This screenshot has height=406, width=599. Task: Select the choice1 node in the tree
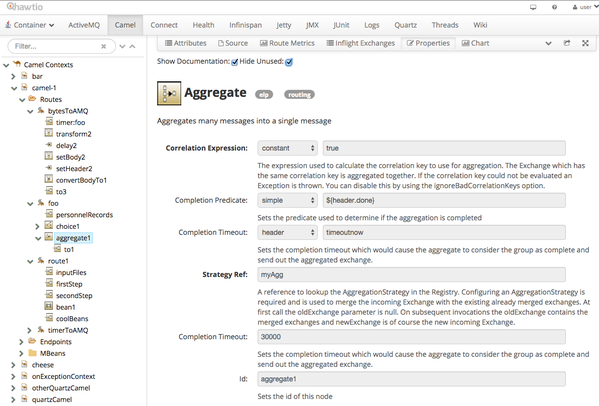pos(68,226)
